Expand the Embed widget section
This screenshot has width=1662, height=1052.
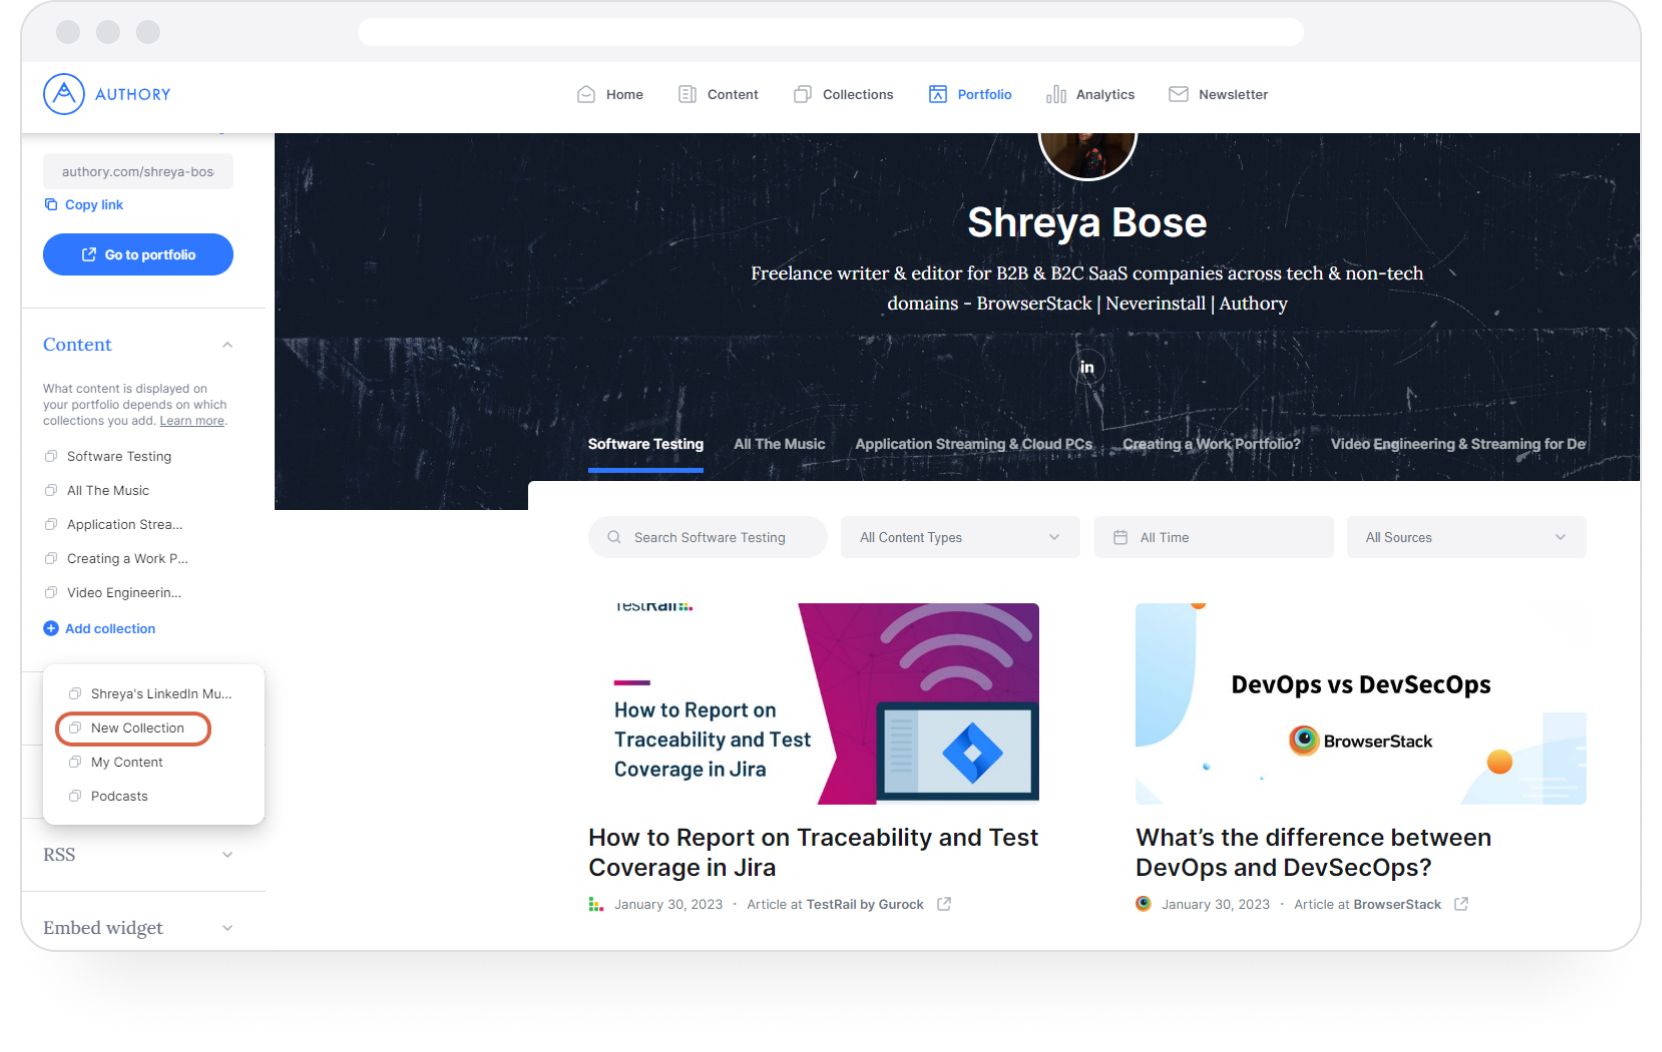coord(138,928)
